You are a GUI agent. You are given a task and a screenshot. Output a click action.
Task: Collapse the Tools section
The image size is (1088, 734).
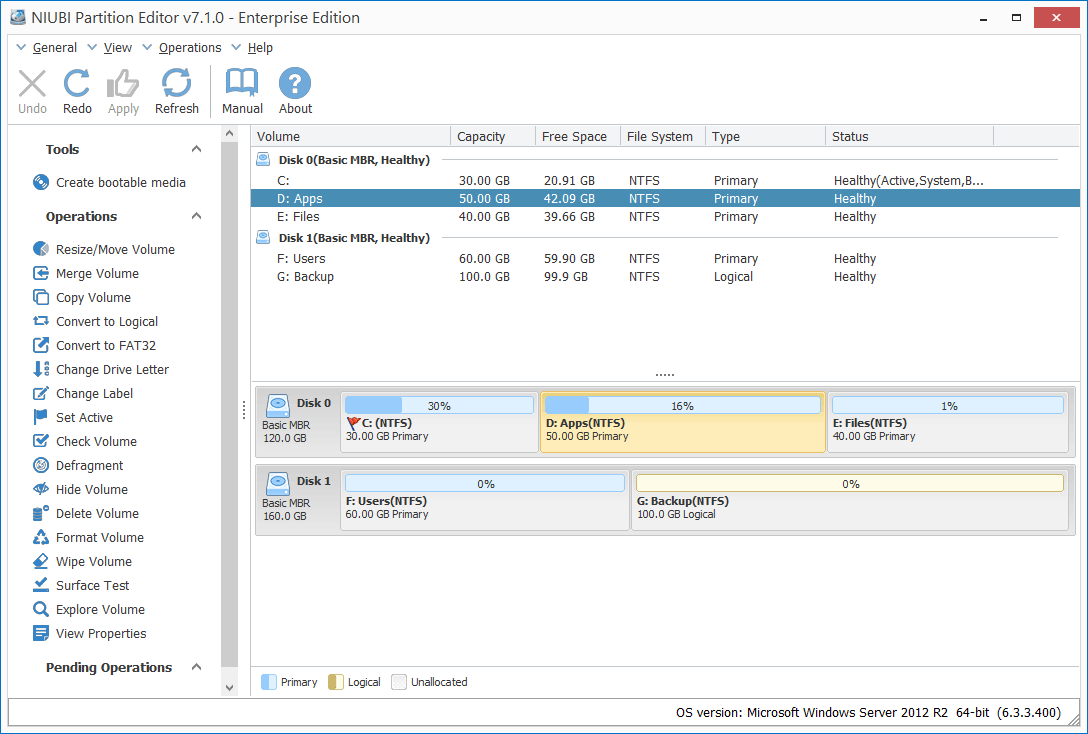coord(196,149)
